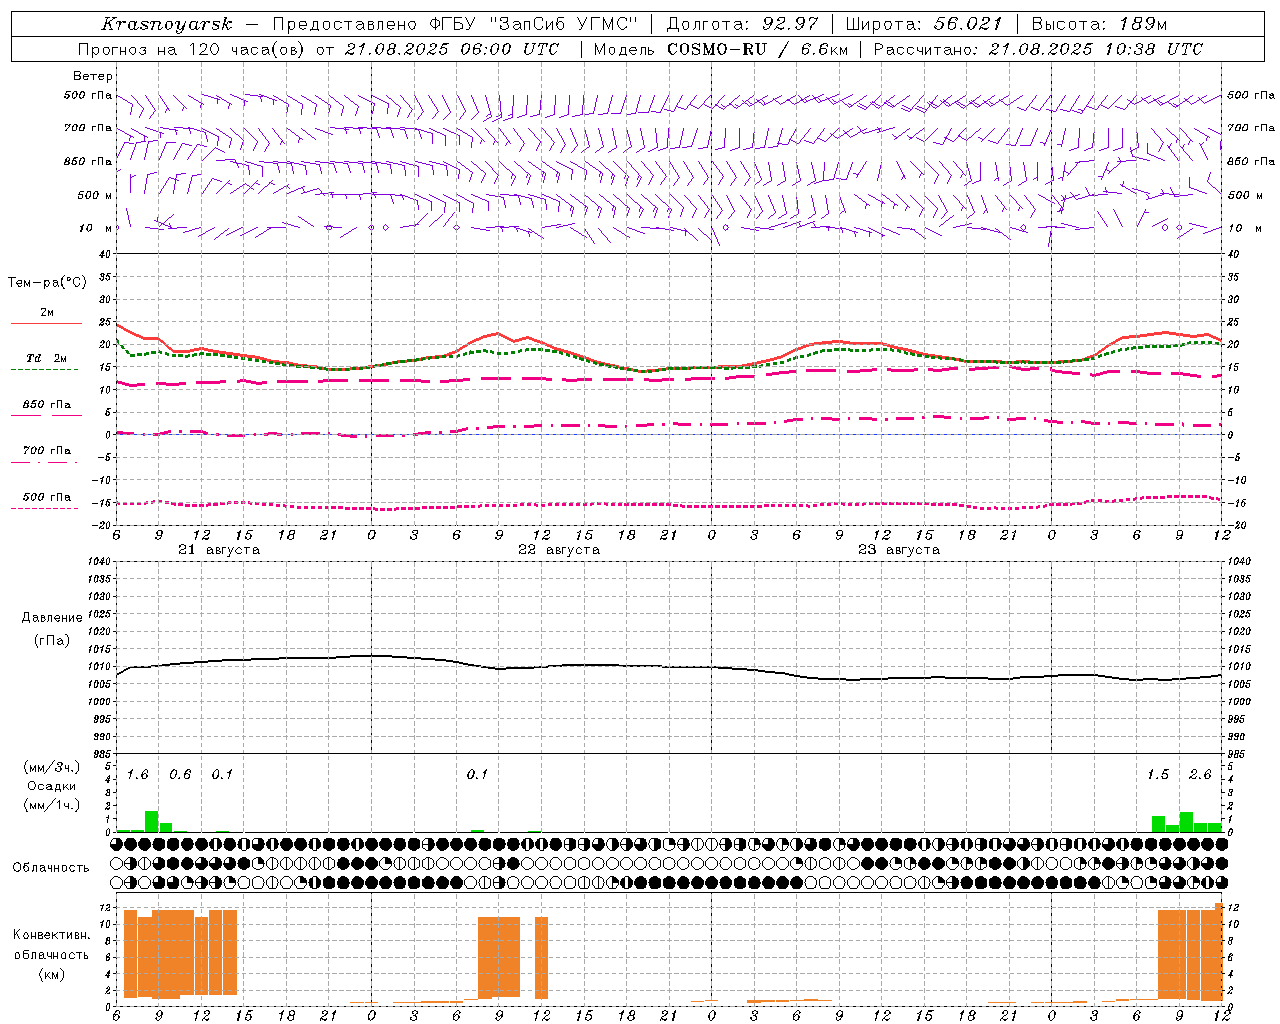Select the 850 гПа temperature legend entry

(x=47, y=405)
